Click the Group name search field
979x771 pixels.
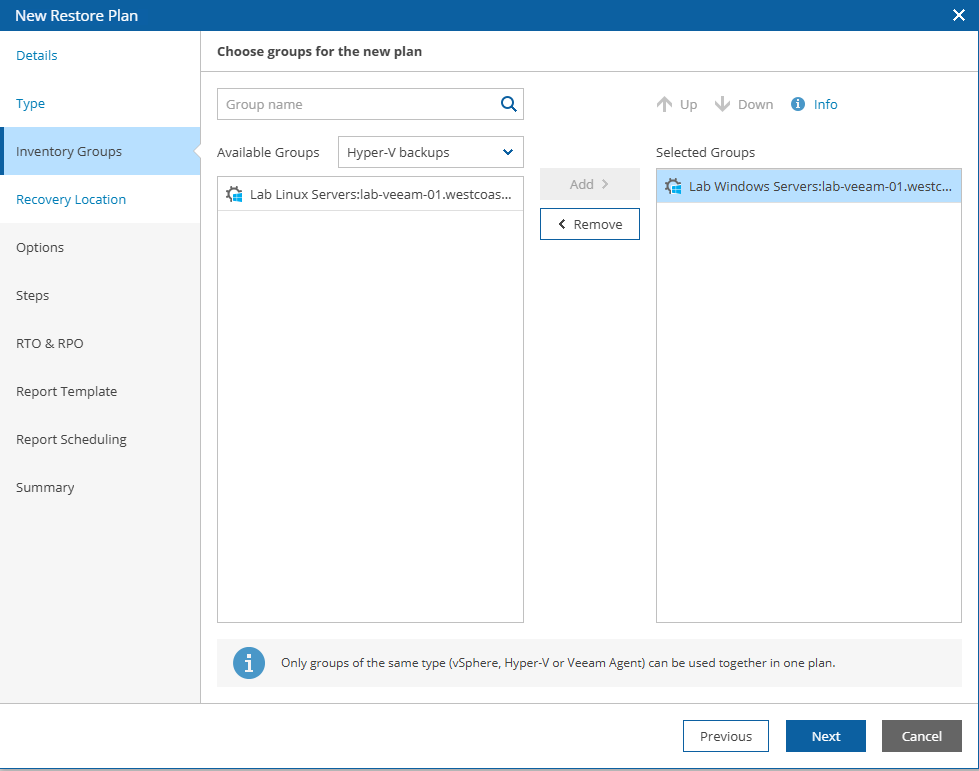click(x=358, y=104)
